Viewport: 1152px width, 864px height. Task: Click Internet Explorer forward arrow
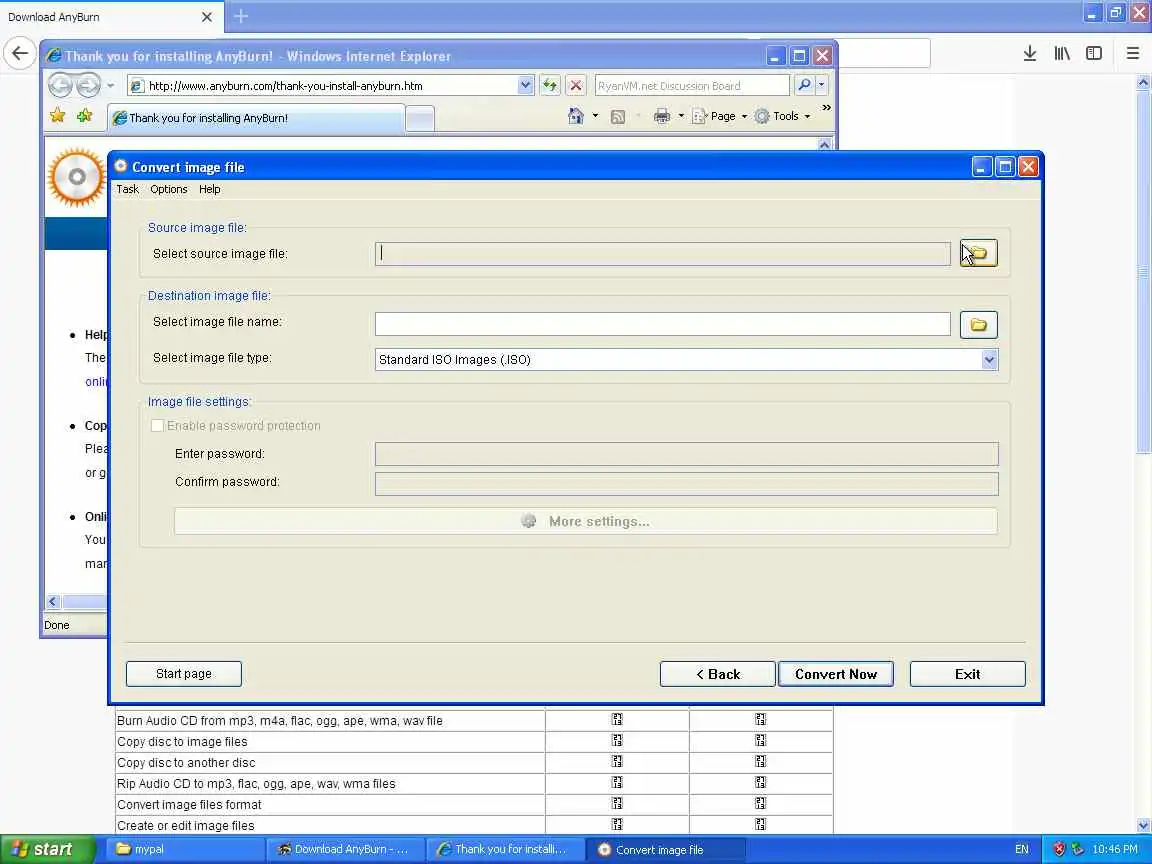tap(88, 86)
